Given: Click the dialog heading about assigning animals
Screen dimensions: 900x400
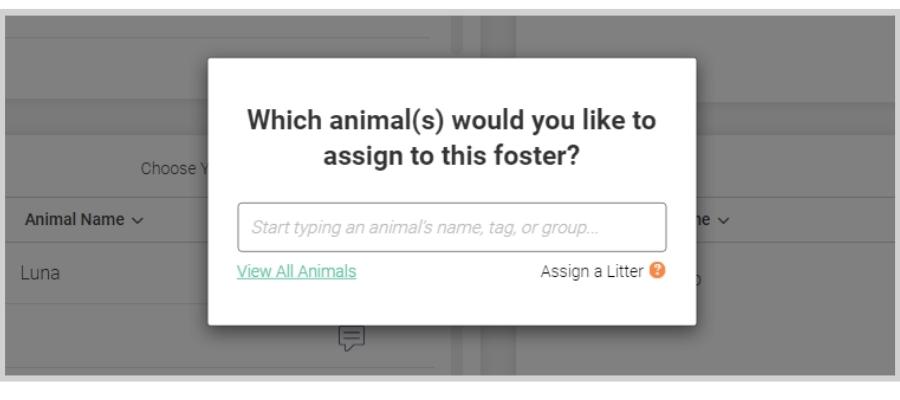Looking at the screenshot, I should click(452, 138).
